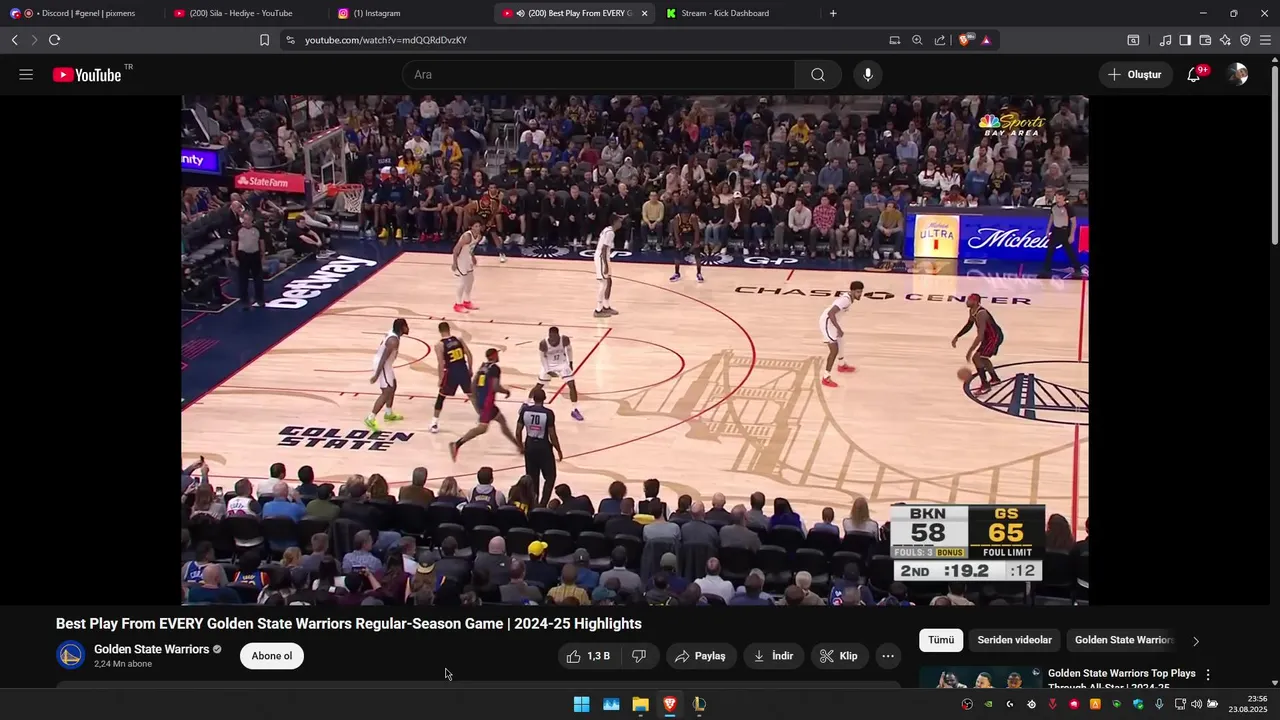The width and height of the screenshot is (1280, 720).
Task: Open Brave Leo AI sparkle icon
Action: 1225,40
